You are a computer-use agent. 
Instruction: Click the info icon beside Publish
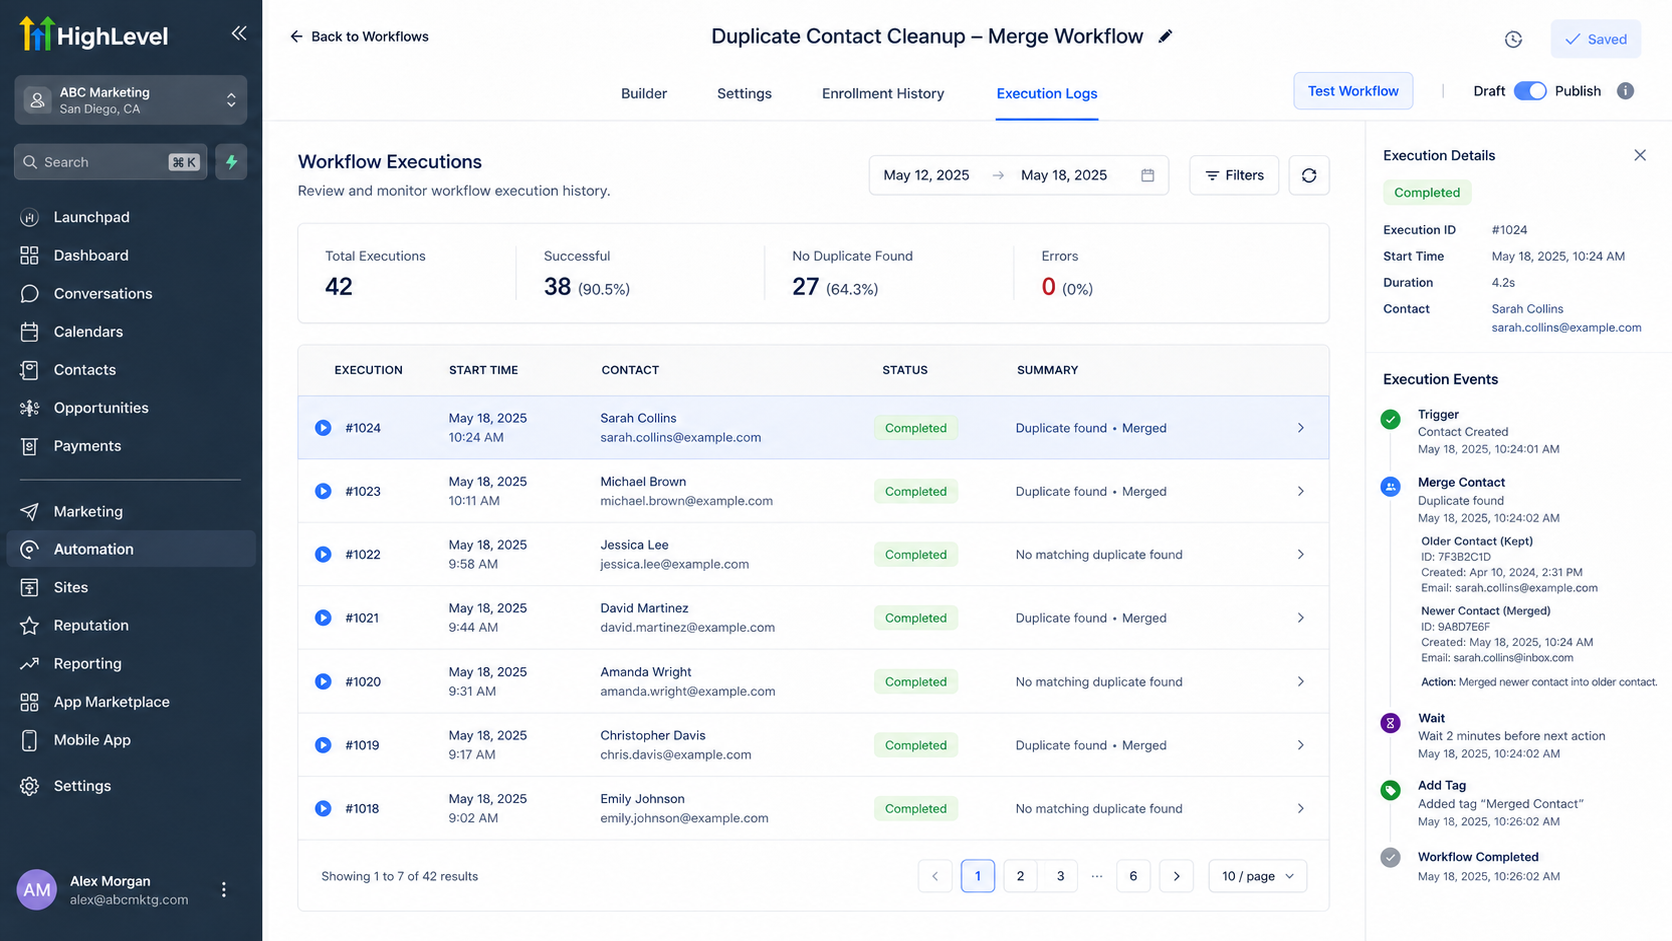coord(1625,91)
